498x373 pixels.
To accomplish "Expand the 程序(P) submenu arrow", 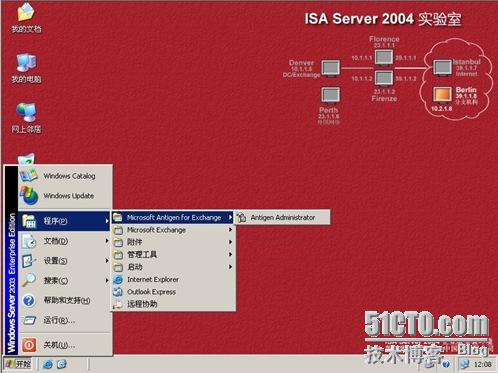I will [107, 221].
